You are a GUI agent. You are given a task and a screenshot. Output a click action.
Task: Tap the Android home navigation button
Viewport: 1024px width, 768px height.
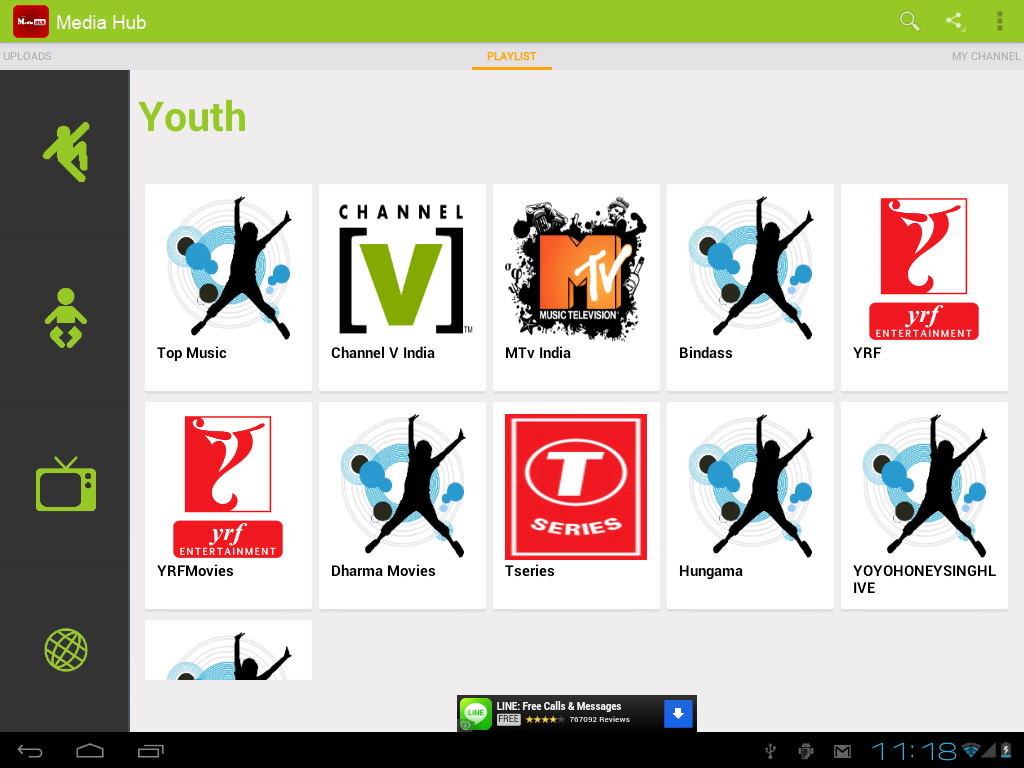point(90,751)
